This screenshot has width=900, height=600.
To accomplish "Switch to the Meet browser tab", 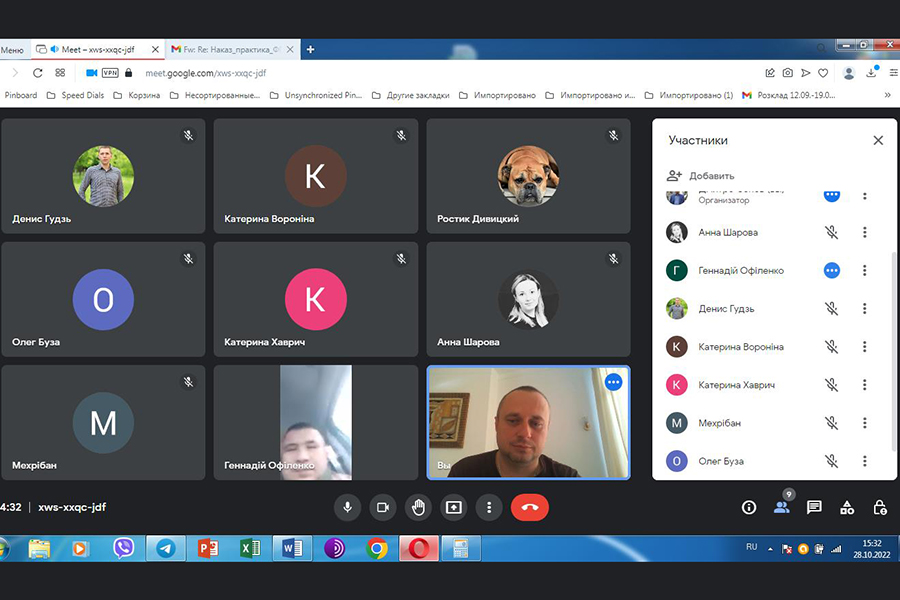I will pos(95,49).
